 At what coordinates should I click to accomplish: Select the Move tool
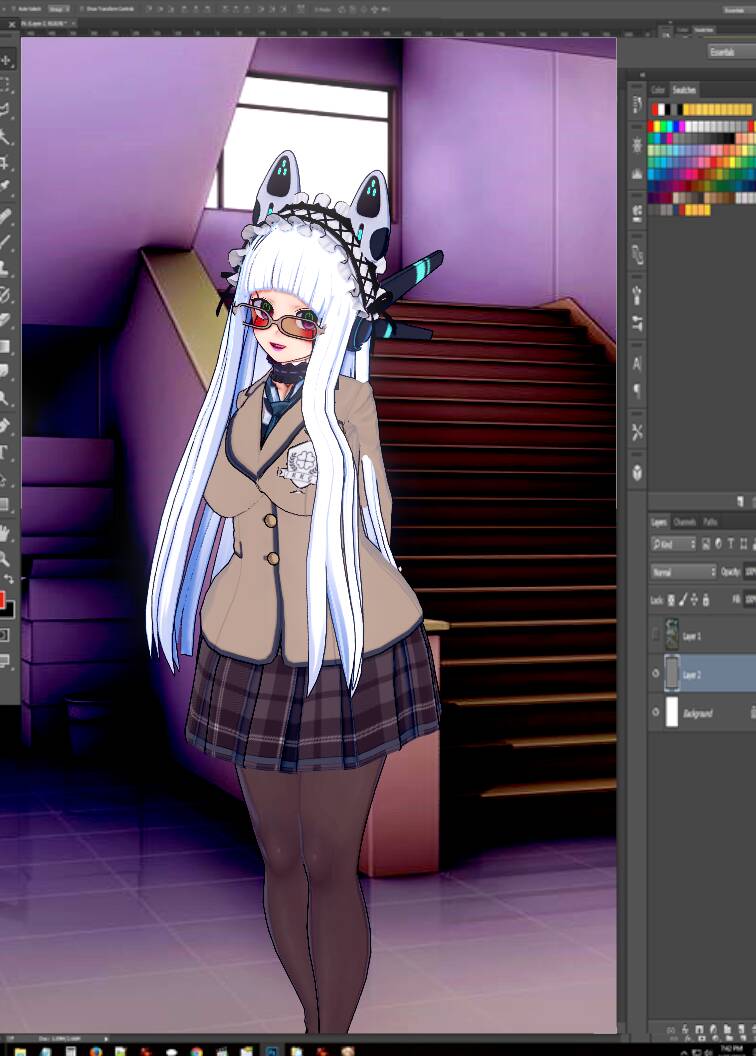click(x=6, y=61)
